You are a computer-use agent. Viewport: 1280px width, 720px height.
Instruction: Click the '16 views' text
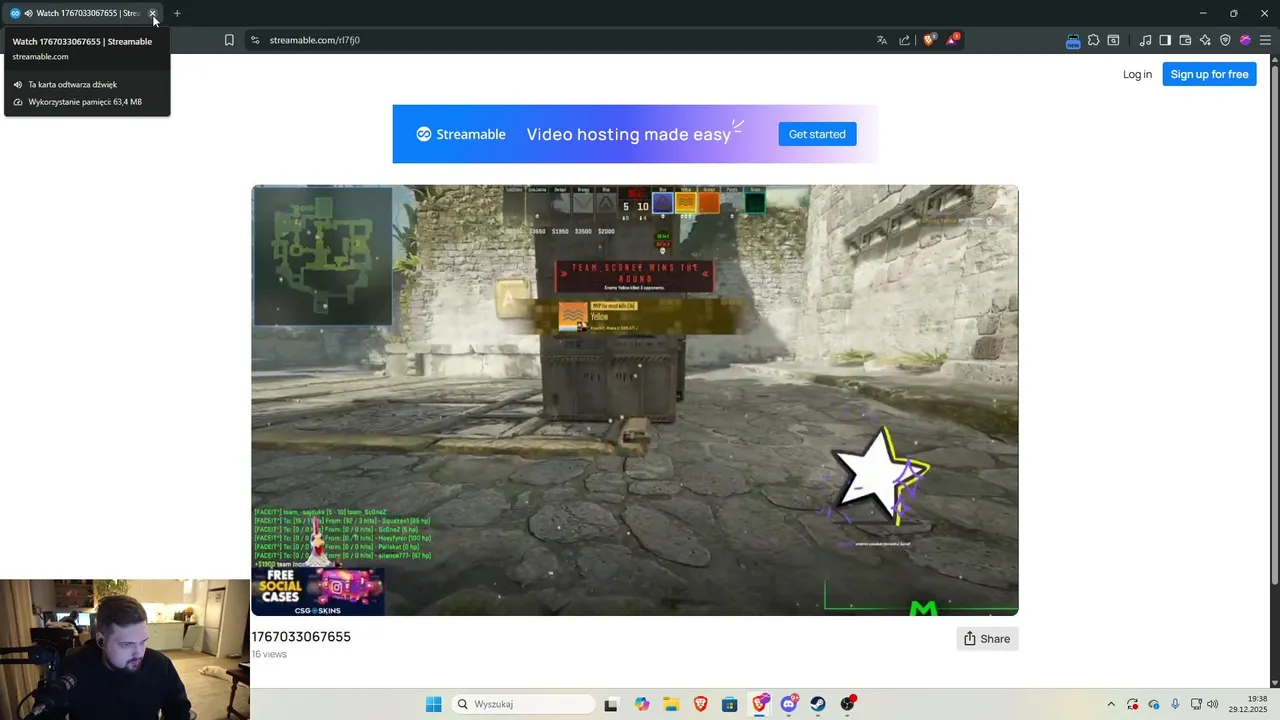(269, 654)
